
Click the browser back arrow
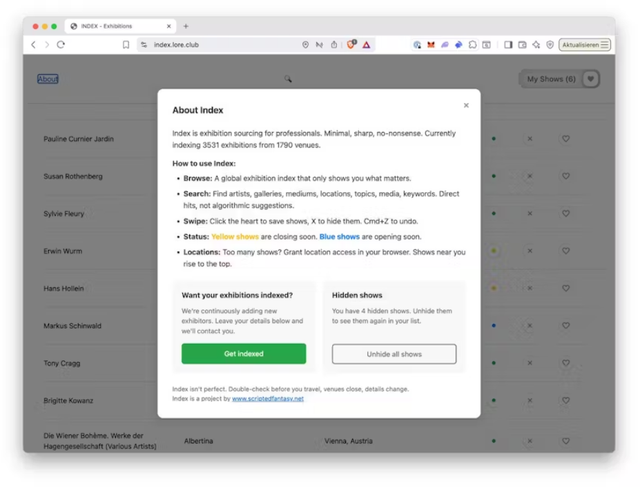point(33,45)
